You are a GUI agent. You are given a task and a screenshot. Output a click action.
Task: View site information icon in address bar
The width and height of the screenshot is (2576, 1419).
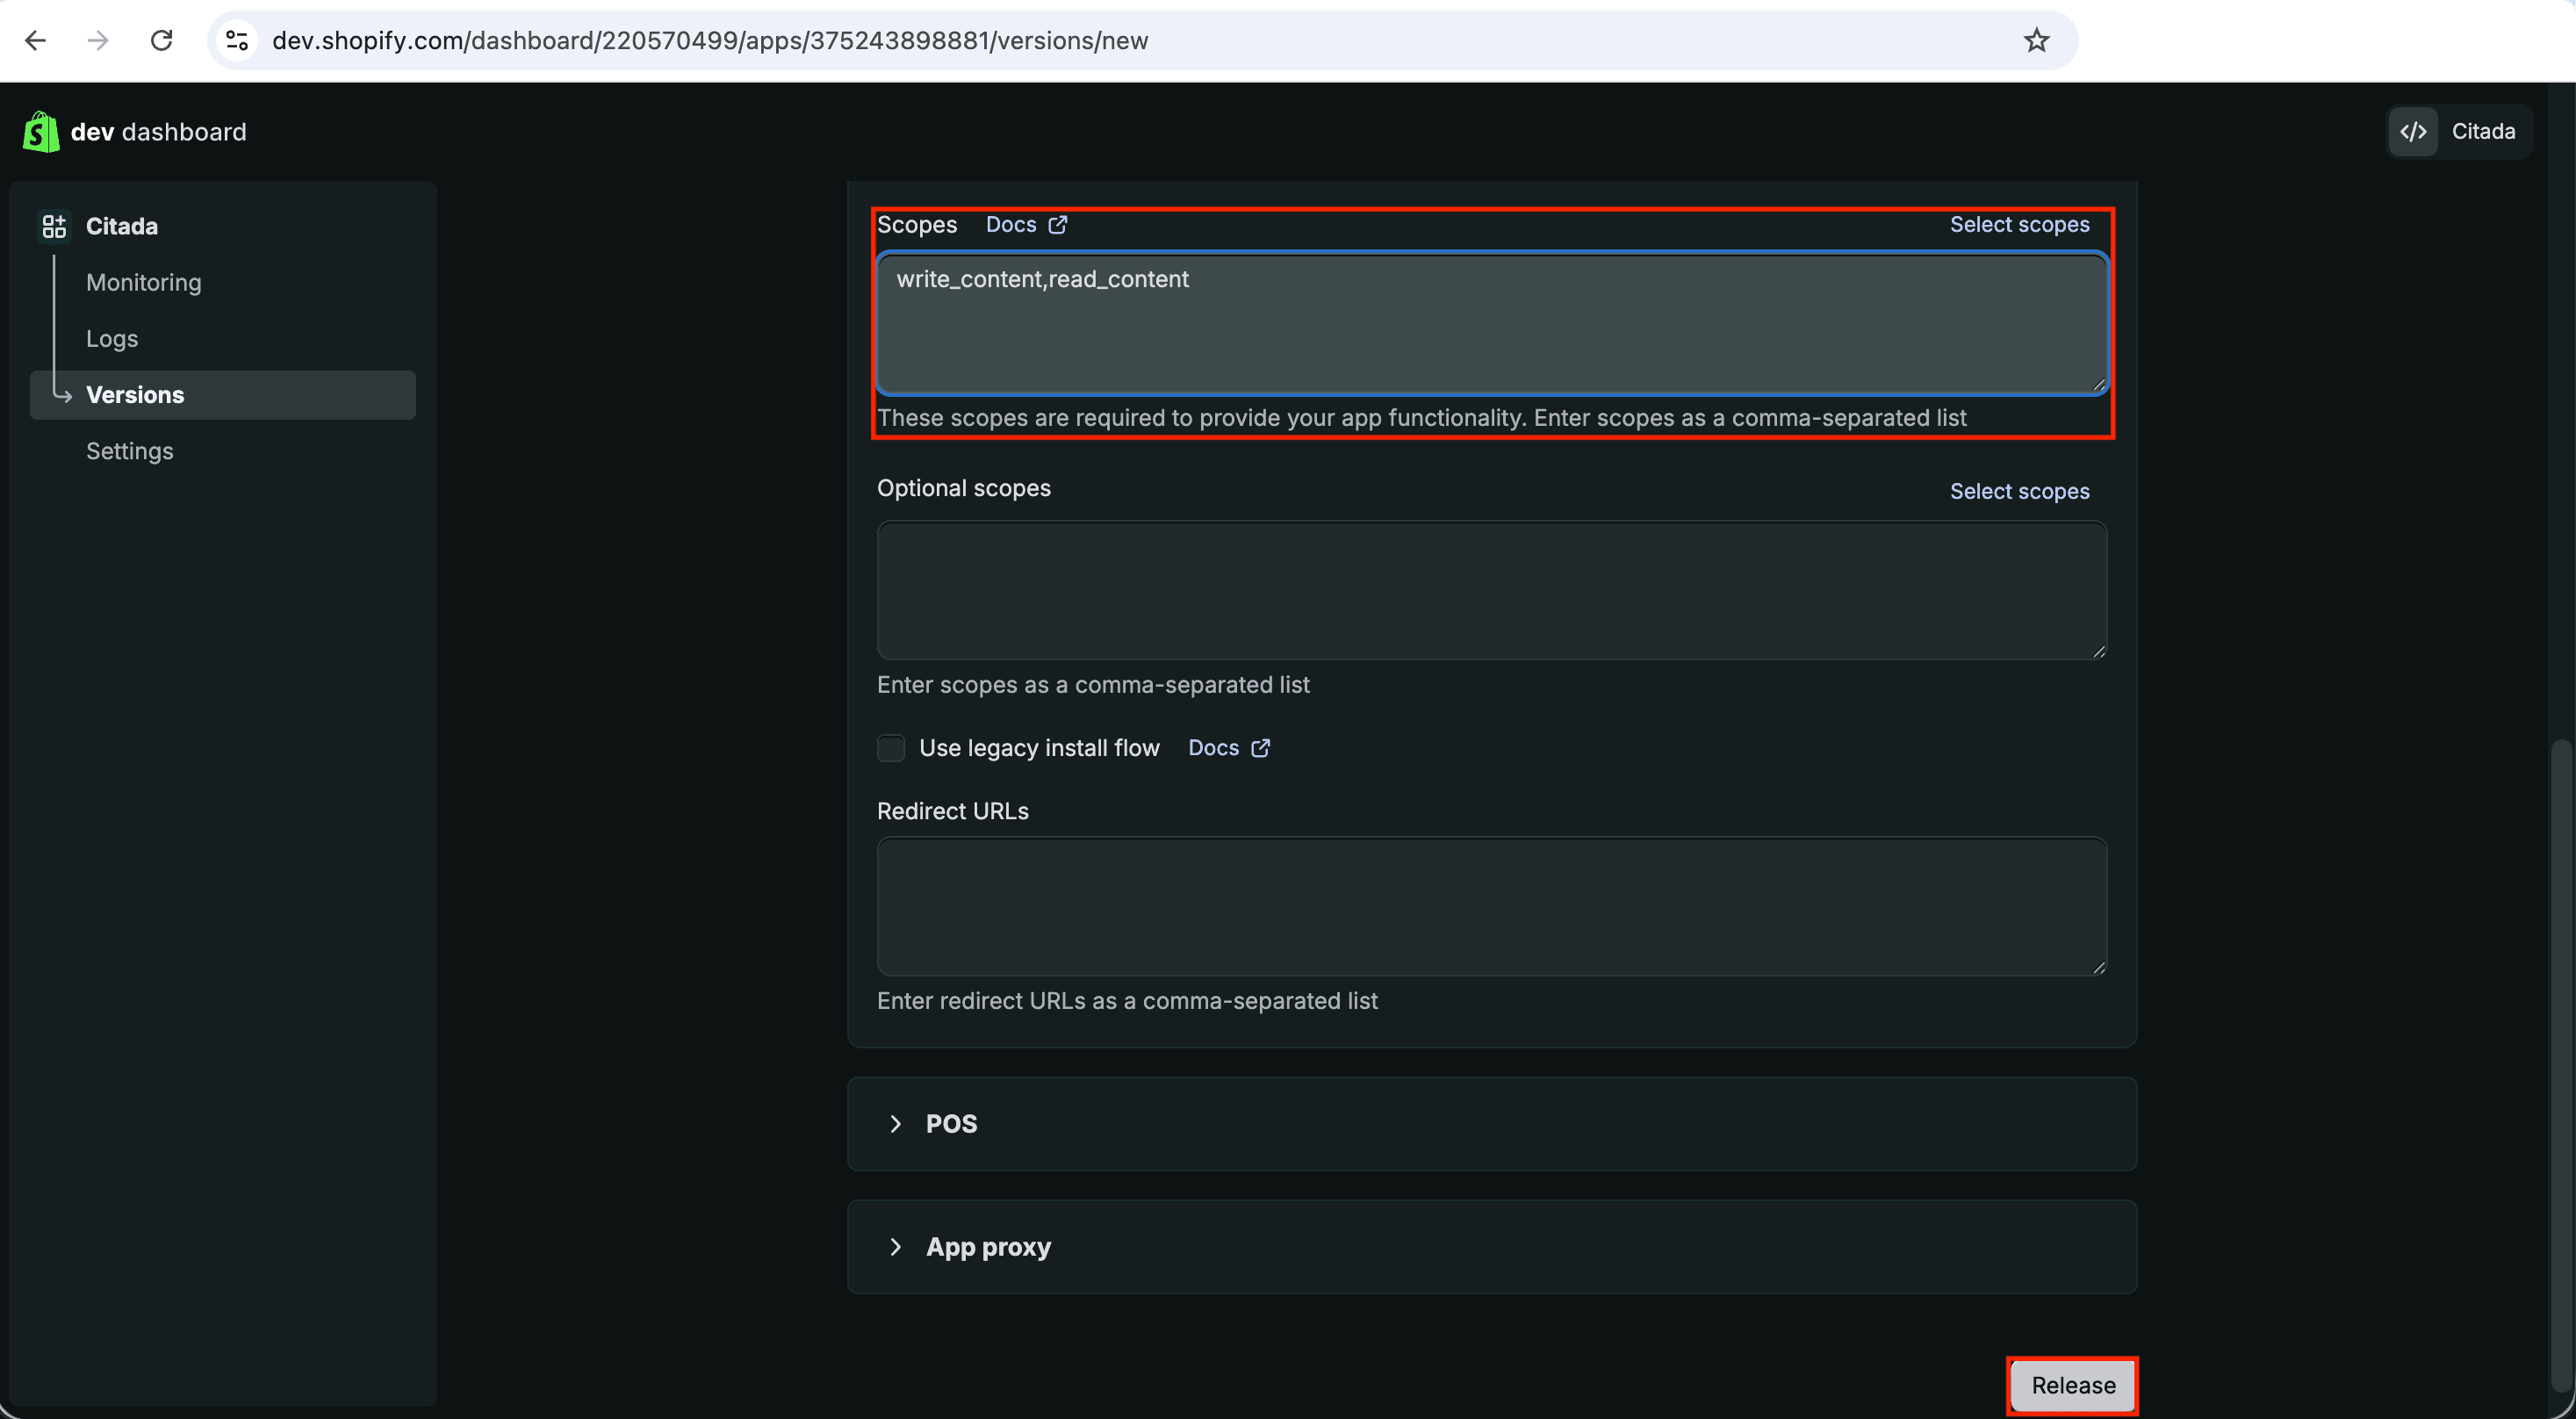237,41
